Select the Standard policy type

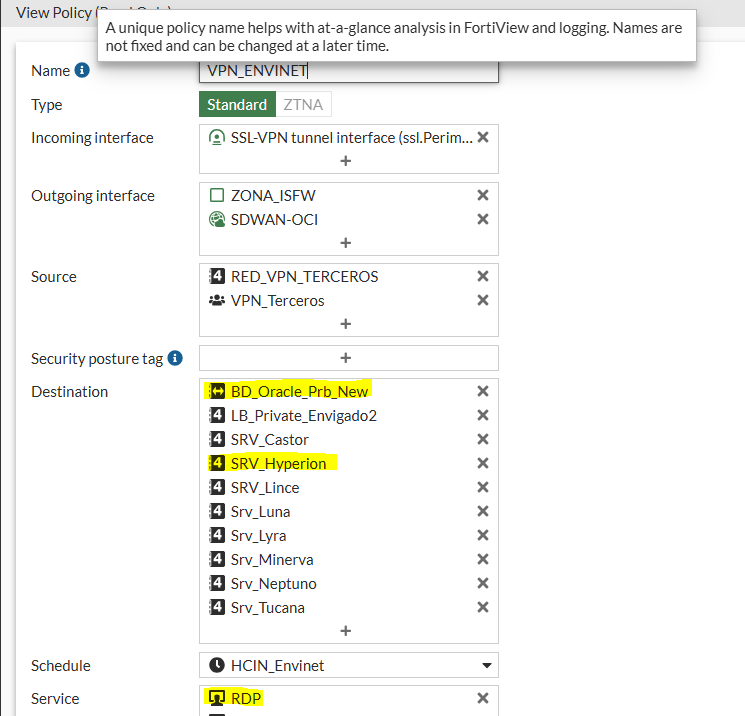[237, 104]
